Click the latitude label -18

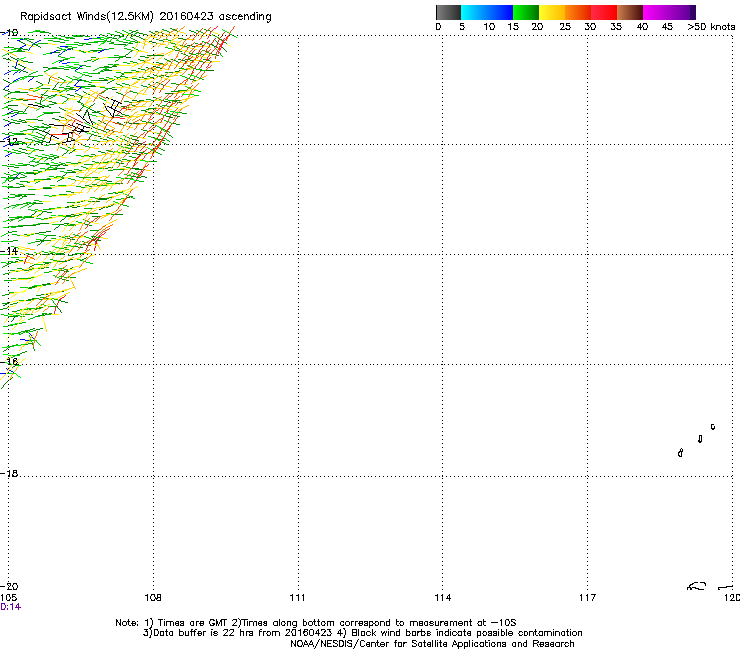[x=9, y=473]
